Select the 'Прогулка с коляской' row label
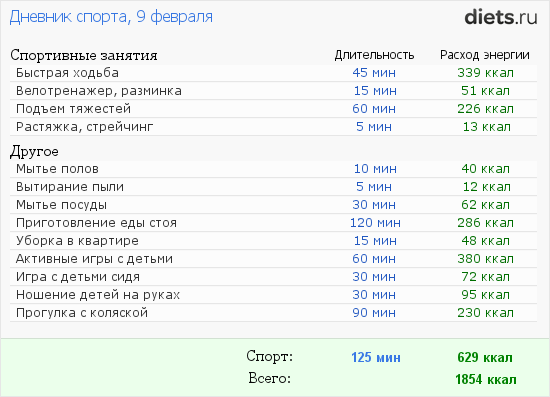550x397 pixels. pos(82,313)
